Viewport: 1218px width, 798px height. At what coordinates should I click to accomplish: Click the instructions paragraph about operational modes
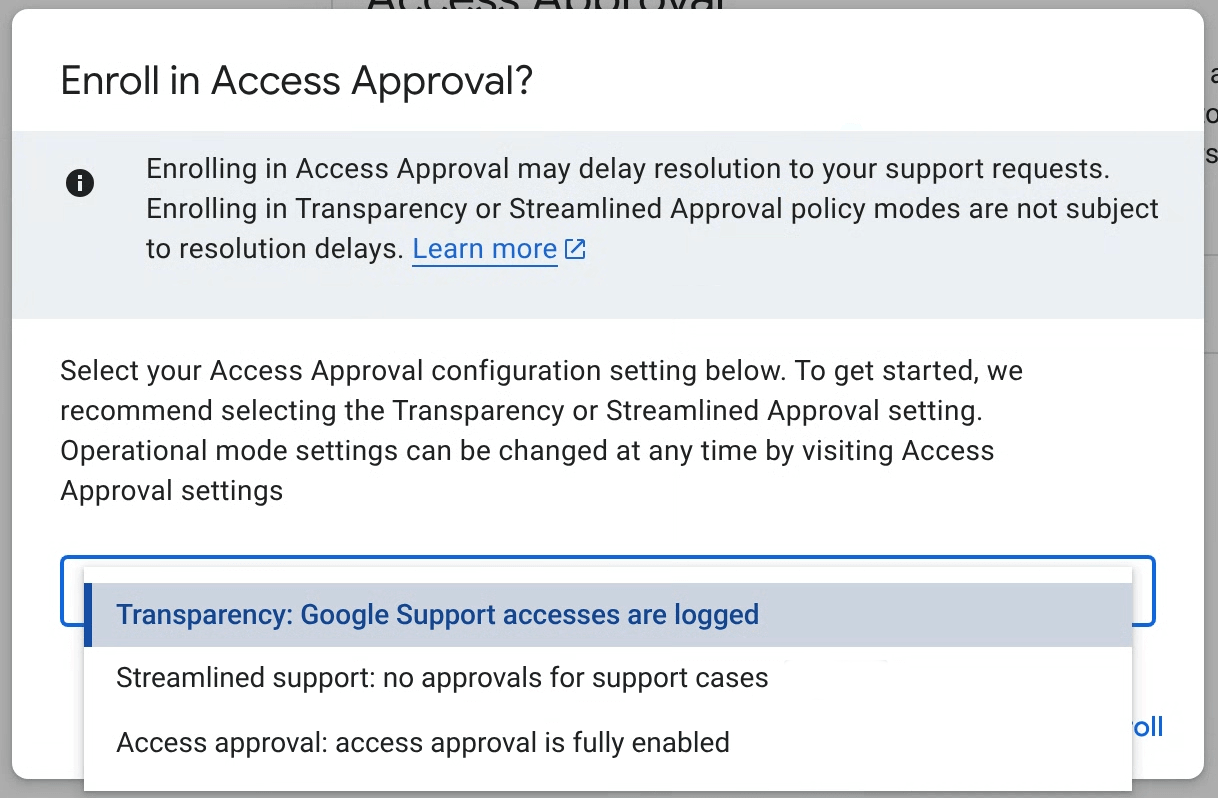click(x=540, y=430)
